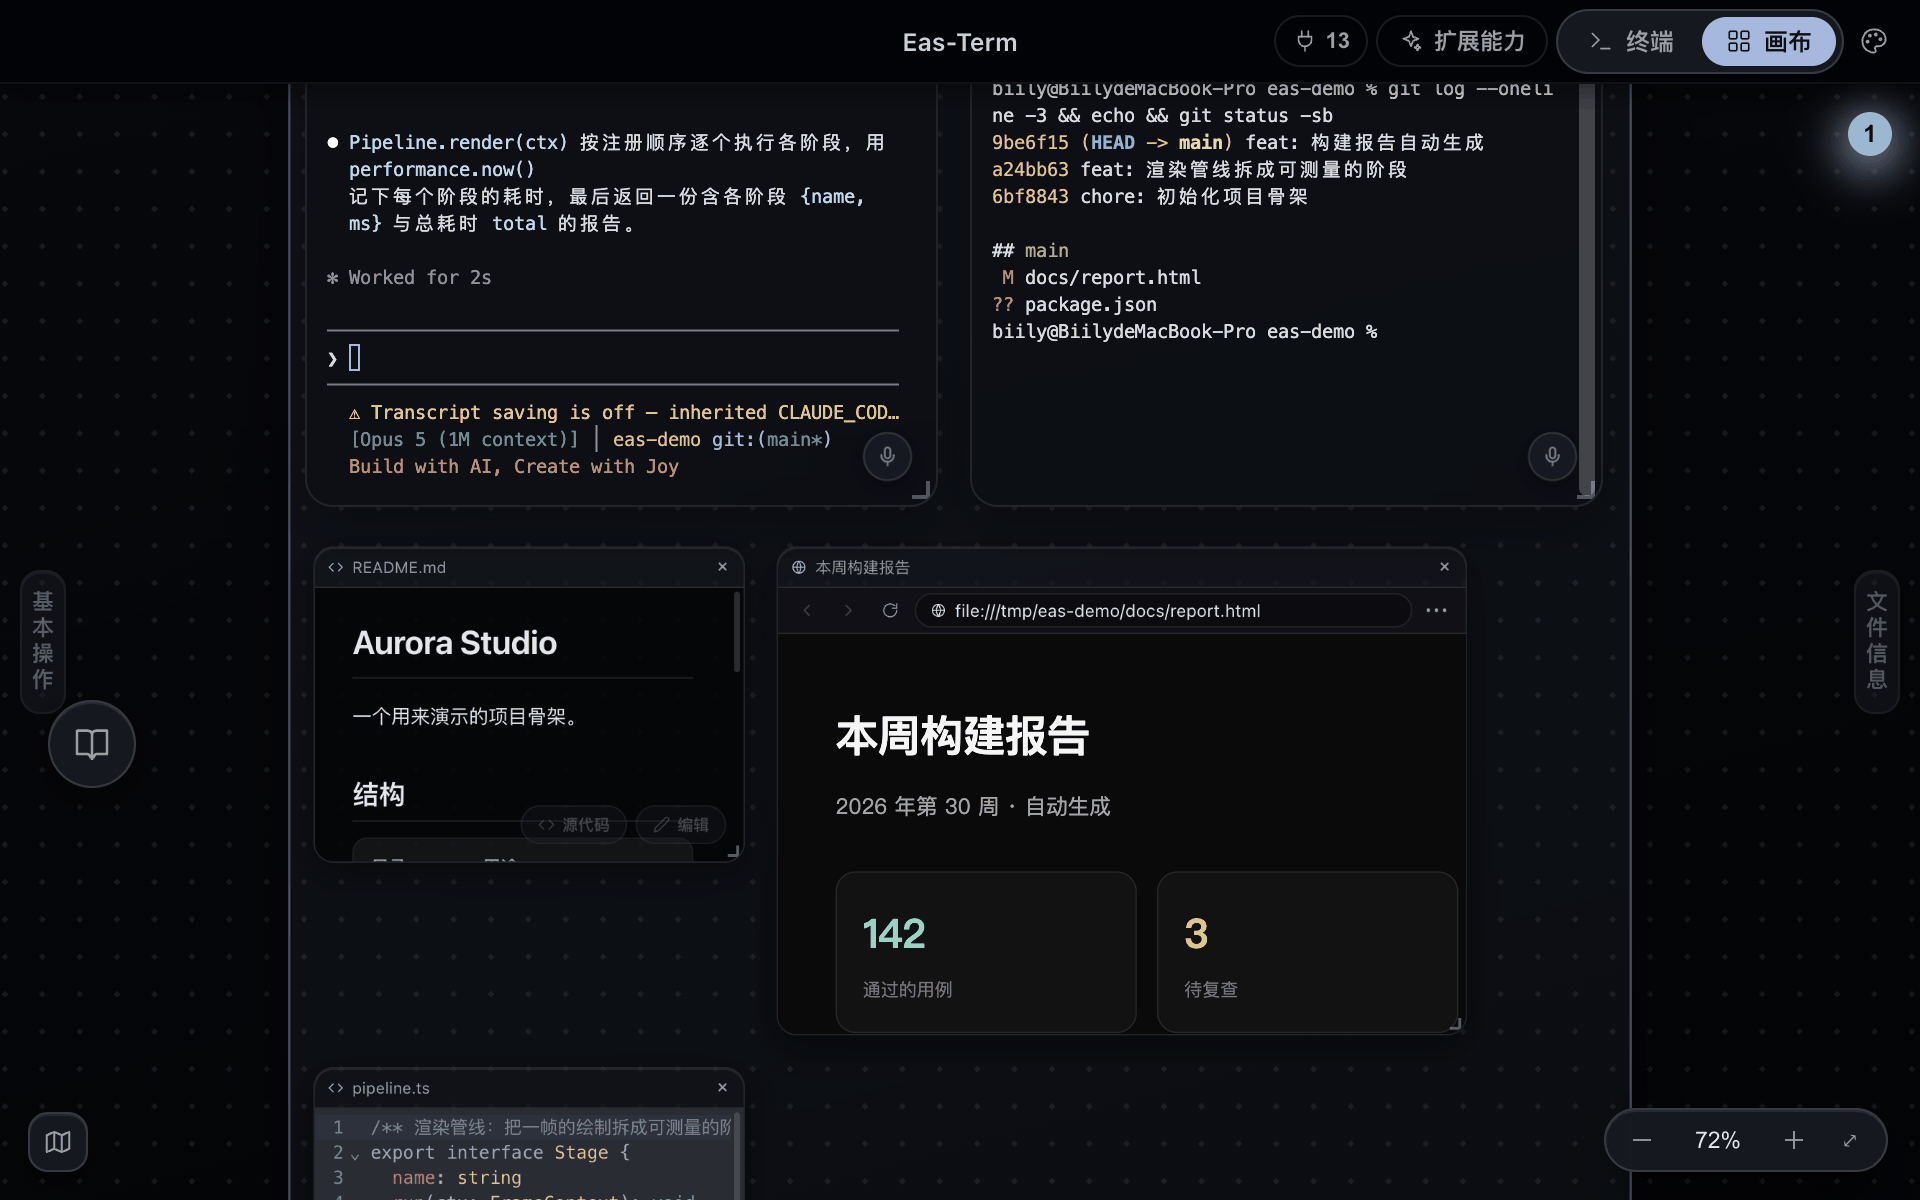
Task: Click commit hash 6bf8843
Action: tap(1030, 197)
